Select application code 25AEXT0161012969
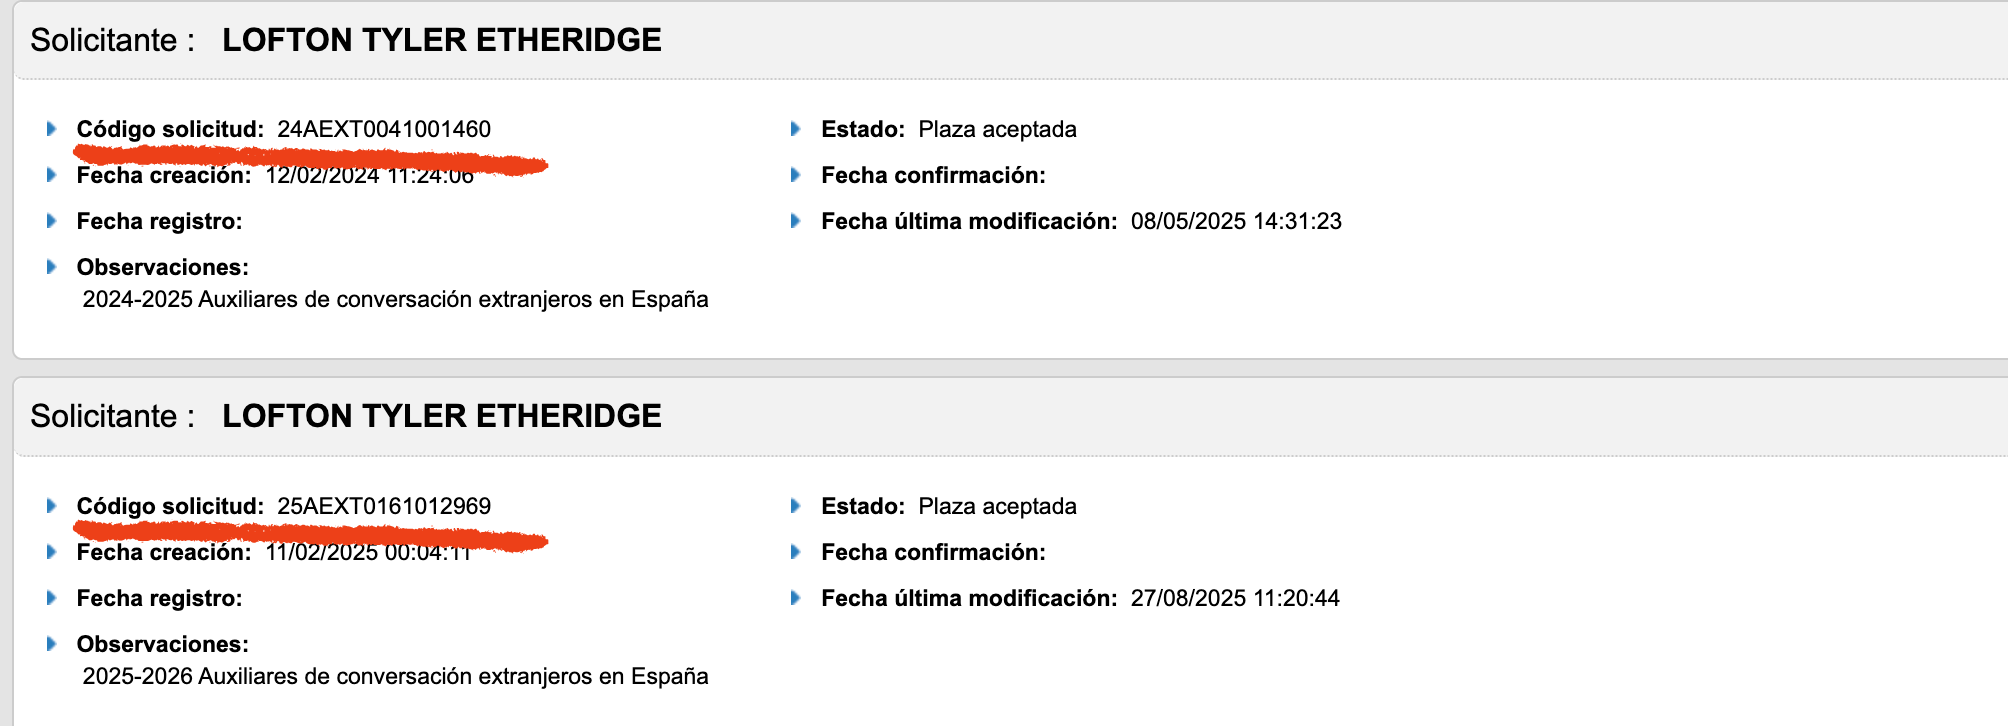Screen dimensions: 2008x726 click(x=384, y=506)
